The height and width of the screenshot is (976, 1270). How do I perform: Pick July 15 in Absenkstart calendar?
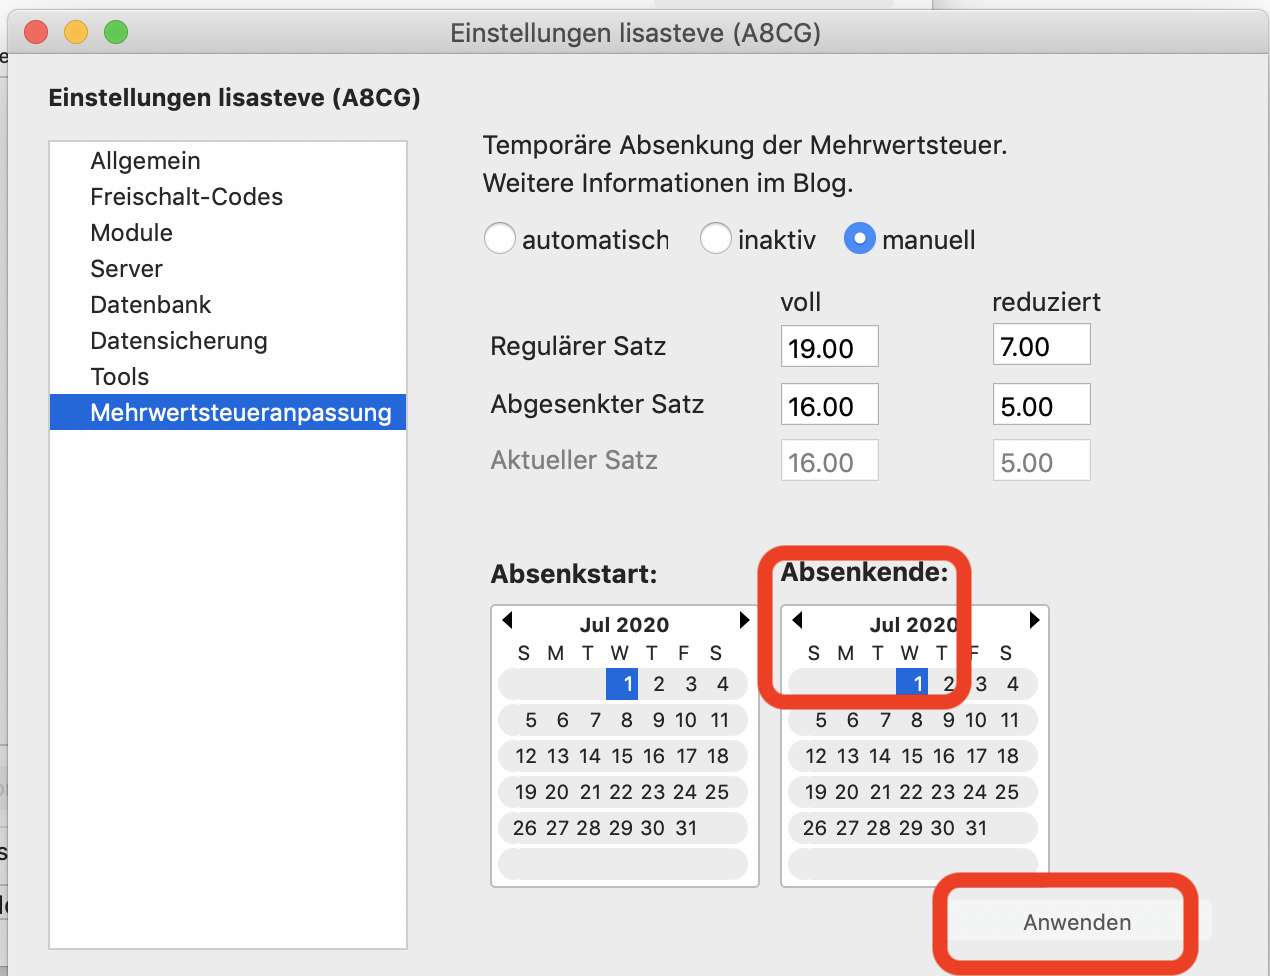click(x=622, y=756)
